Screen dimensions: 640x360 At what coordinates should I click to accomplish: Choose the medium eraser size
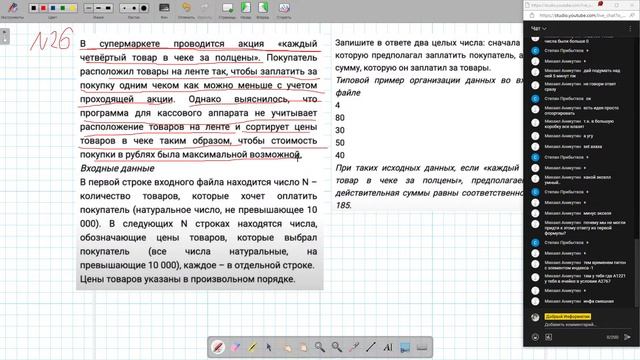tap(134, 8)
